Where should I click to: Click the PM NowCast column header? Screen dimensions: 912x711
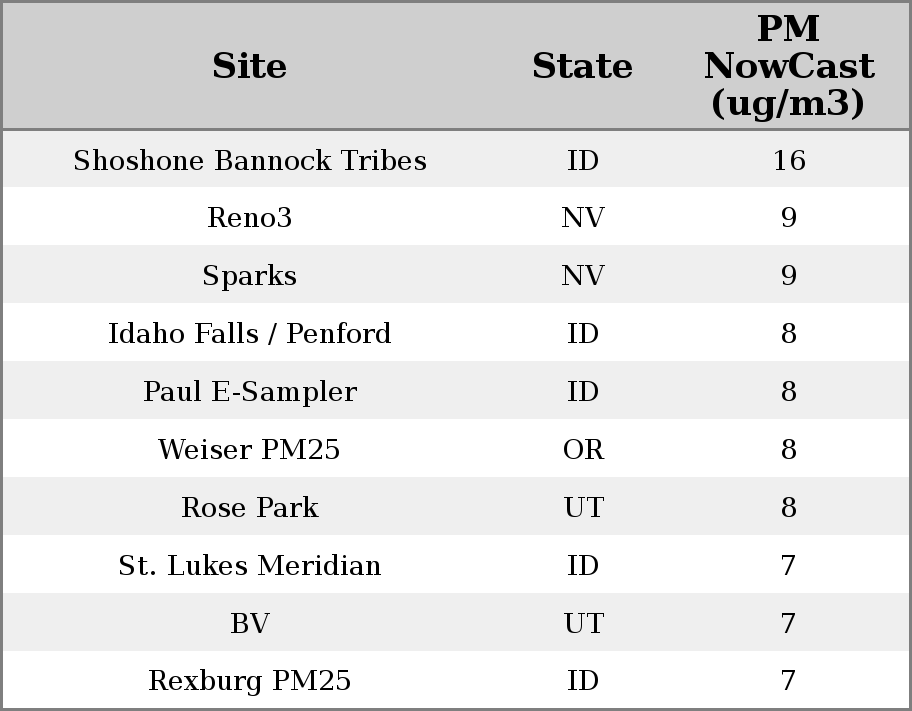(x=788, y=66)
